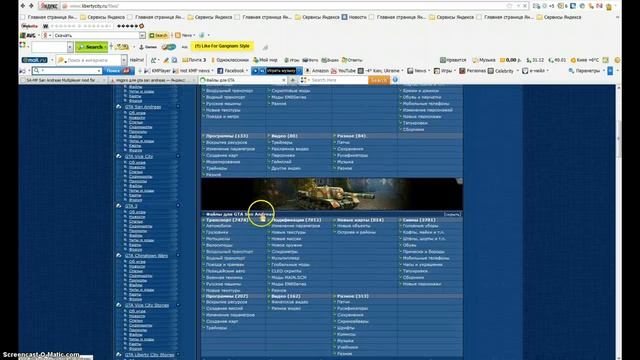Click the AVG toolbar logo

28,36
